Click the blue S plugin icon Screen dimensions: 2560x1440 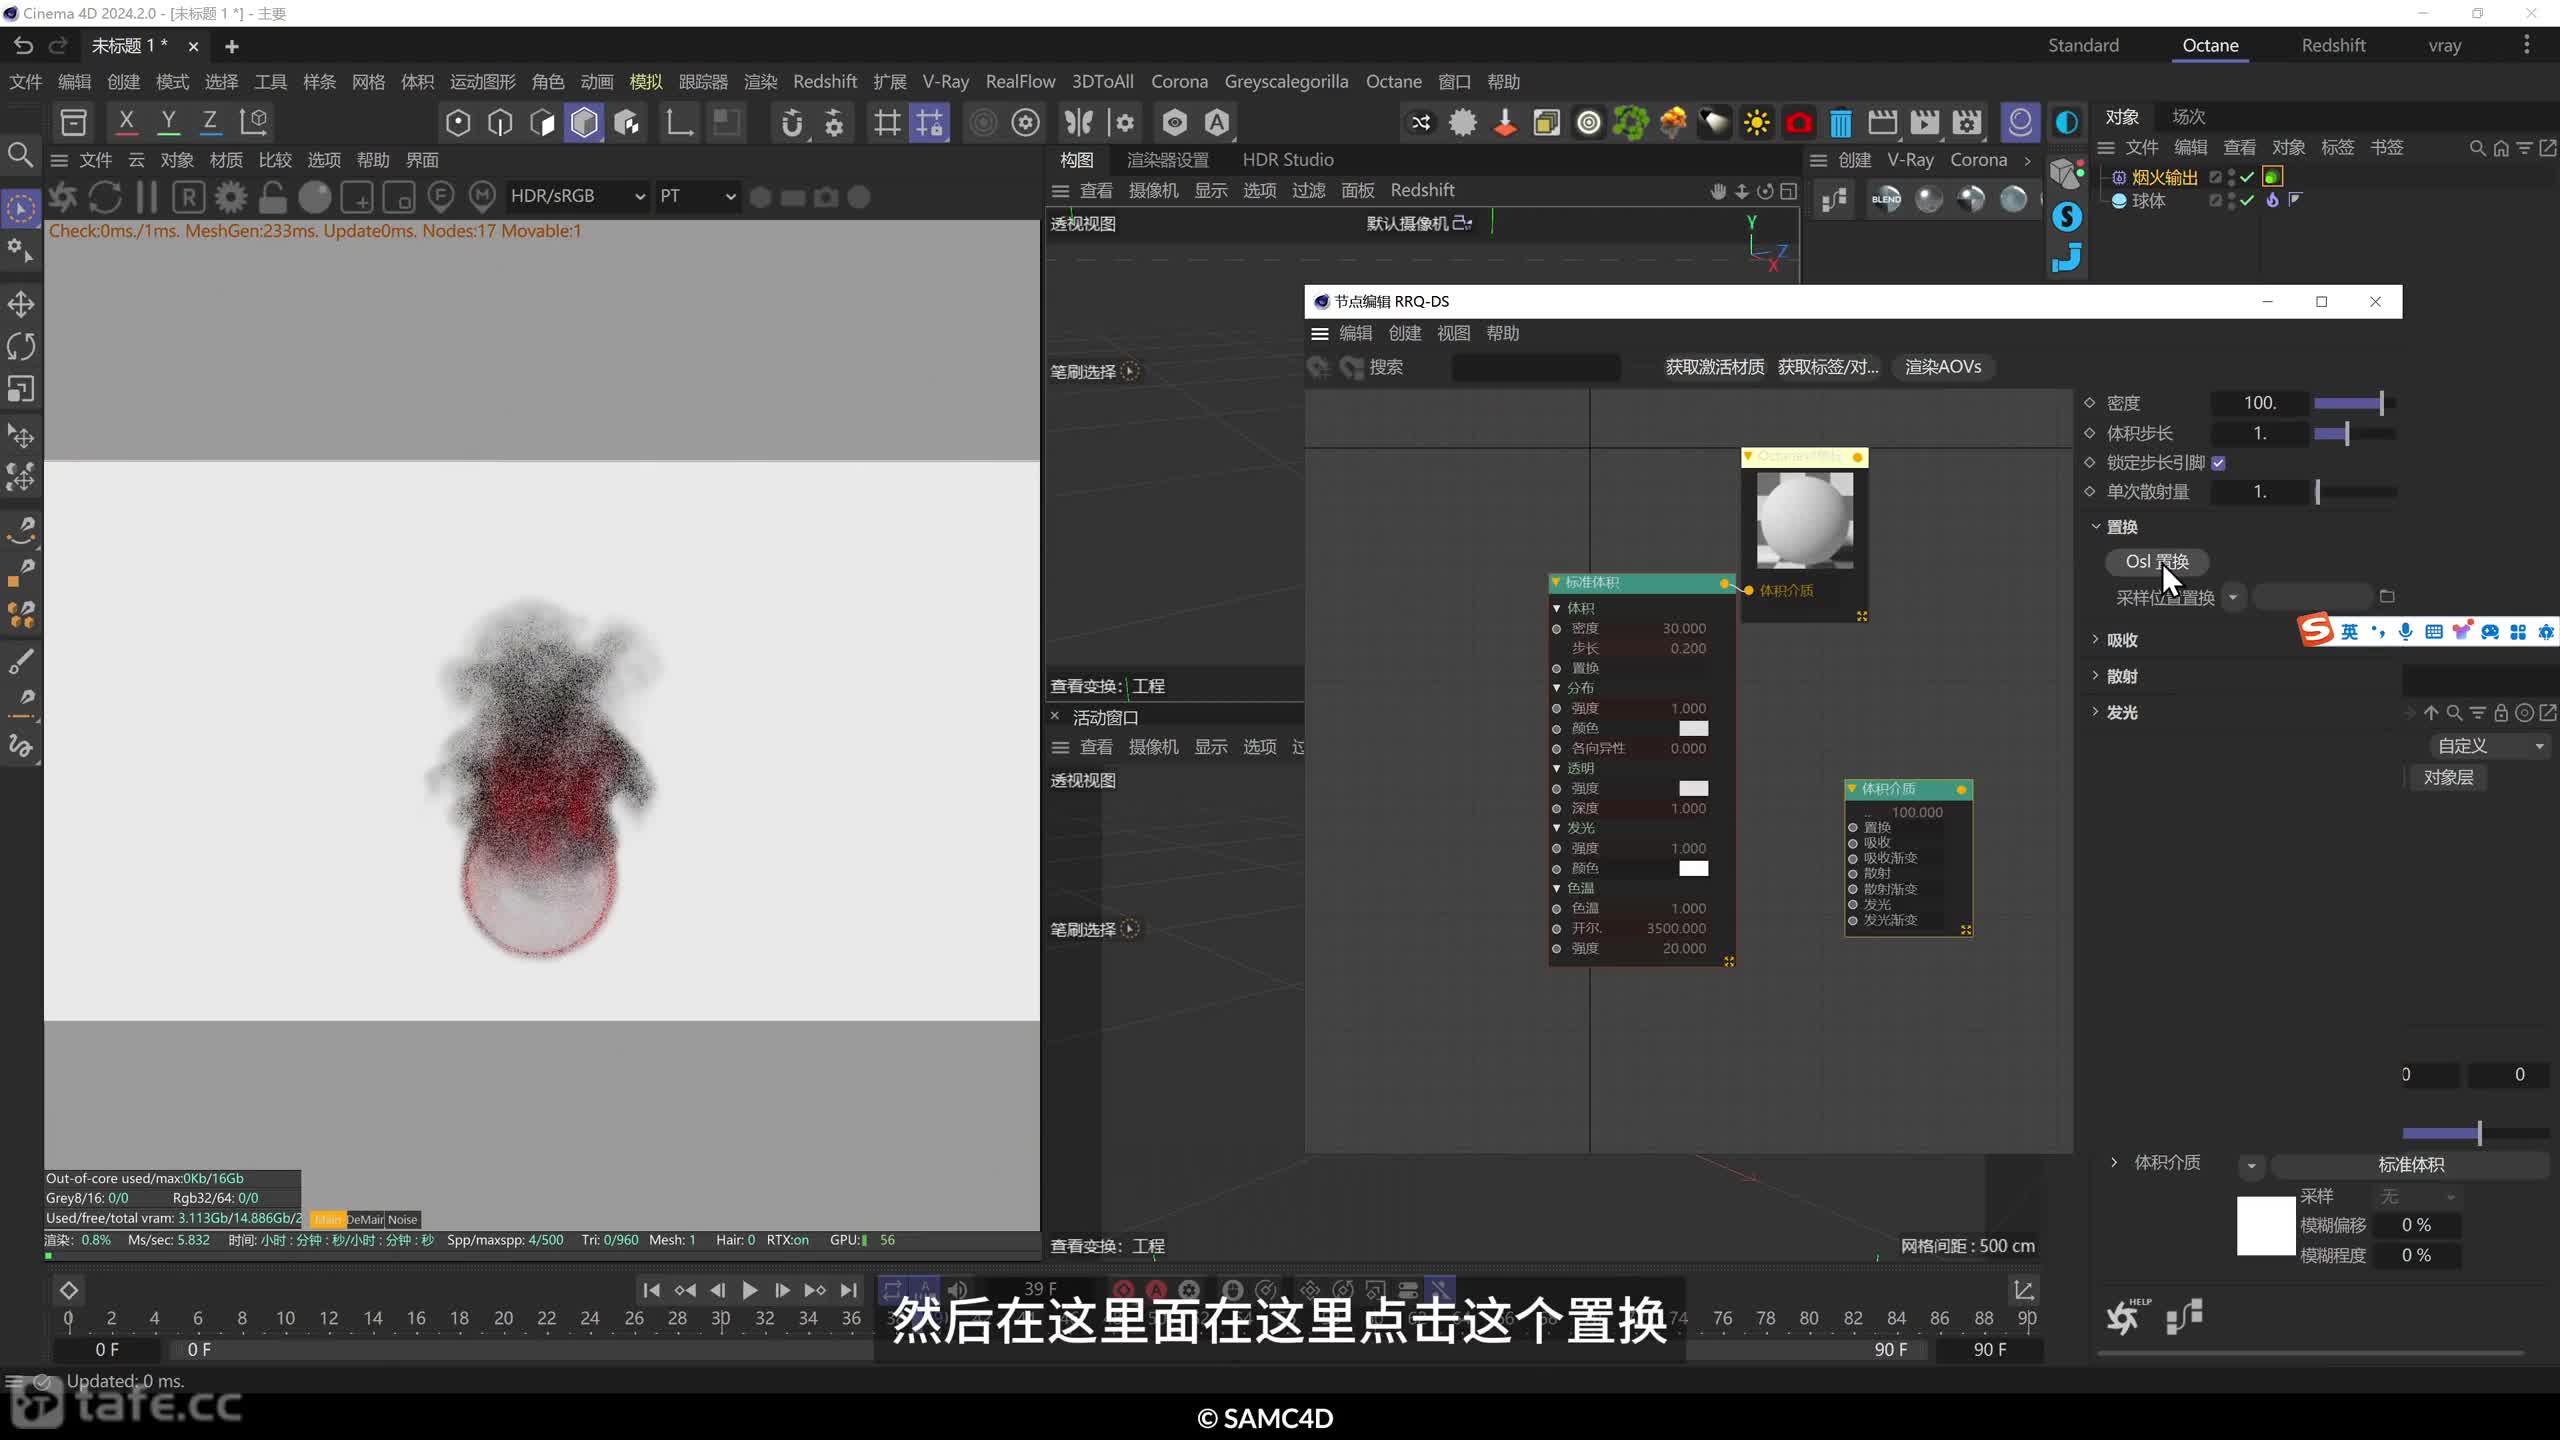point(2067,216)
